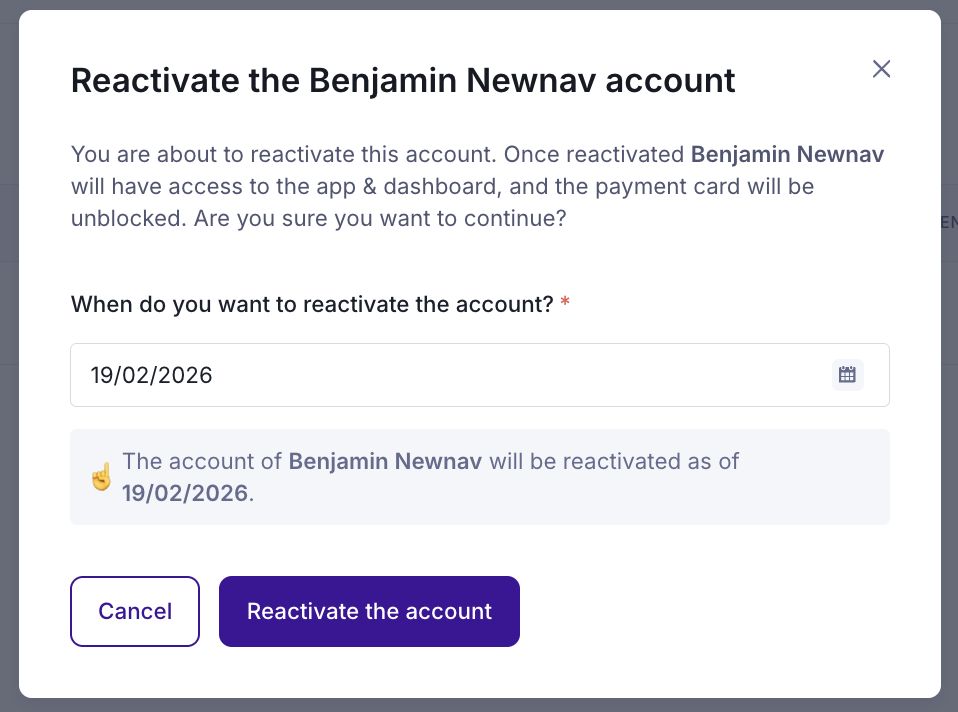Click the "When do you want to reactivate" label
The height and width of the screenshot is (712, 958).
coord(312,304)
